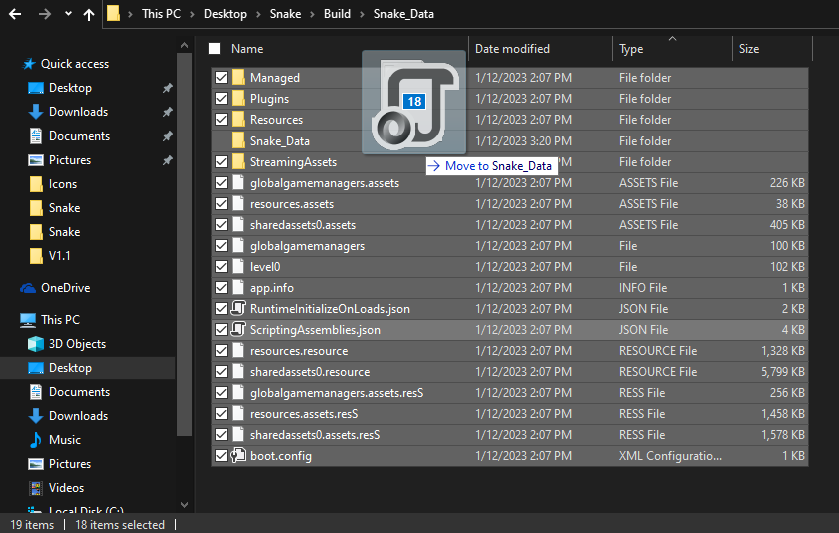
Task: Uncheck globalgamemanagers.assets checkbox
Action: click(222, 182)
